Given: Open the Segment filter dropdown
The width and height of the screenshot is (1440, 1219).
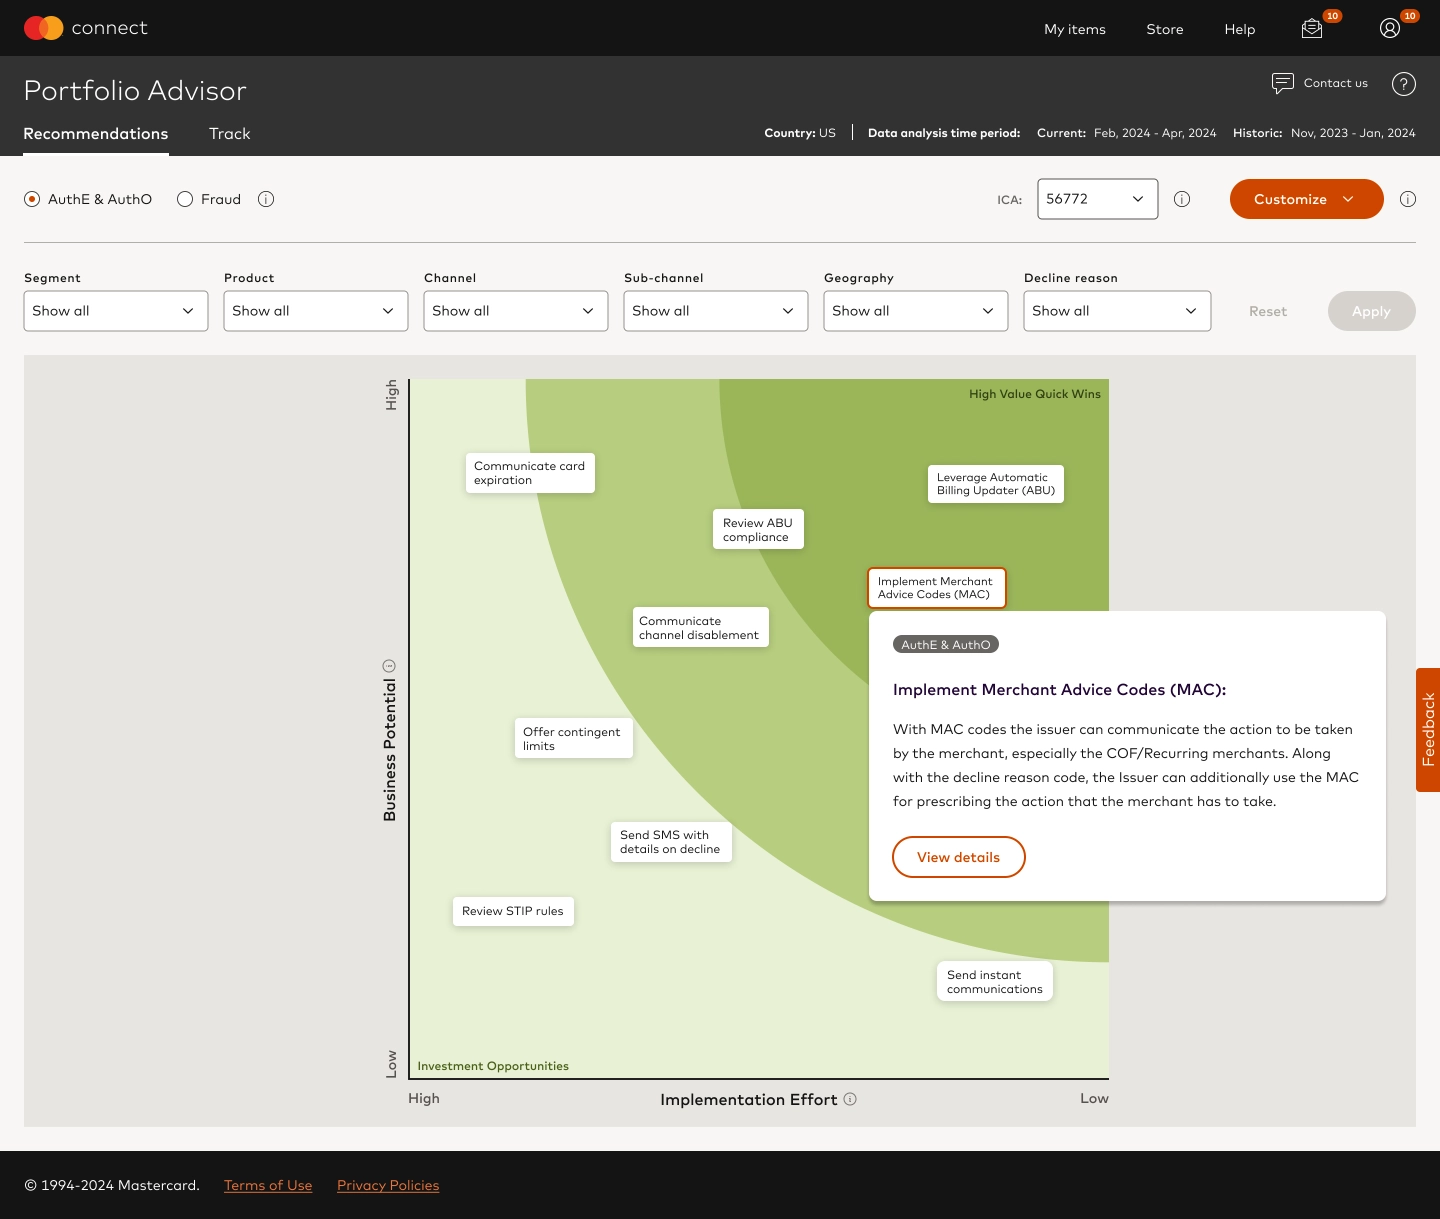Looking at the screenshot, I should tap(116, 311).
